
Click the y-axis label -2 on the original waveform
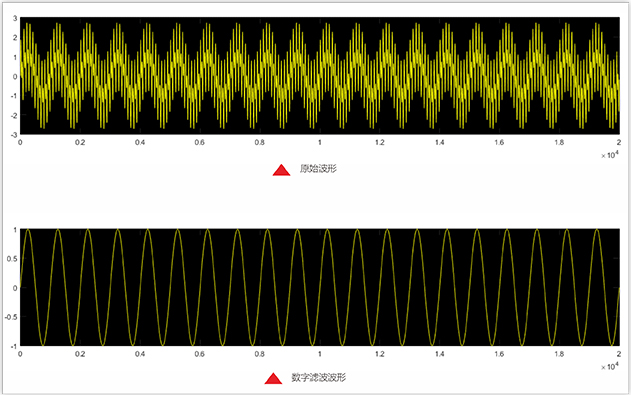point(13,115)
